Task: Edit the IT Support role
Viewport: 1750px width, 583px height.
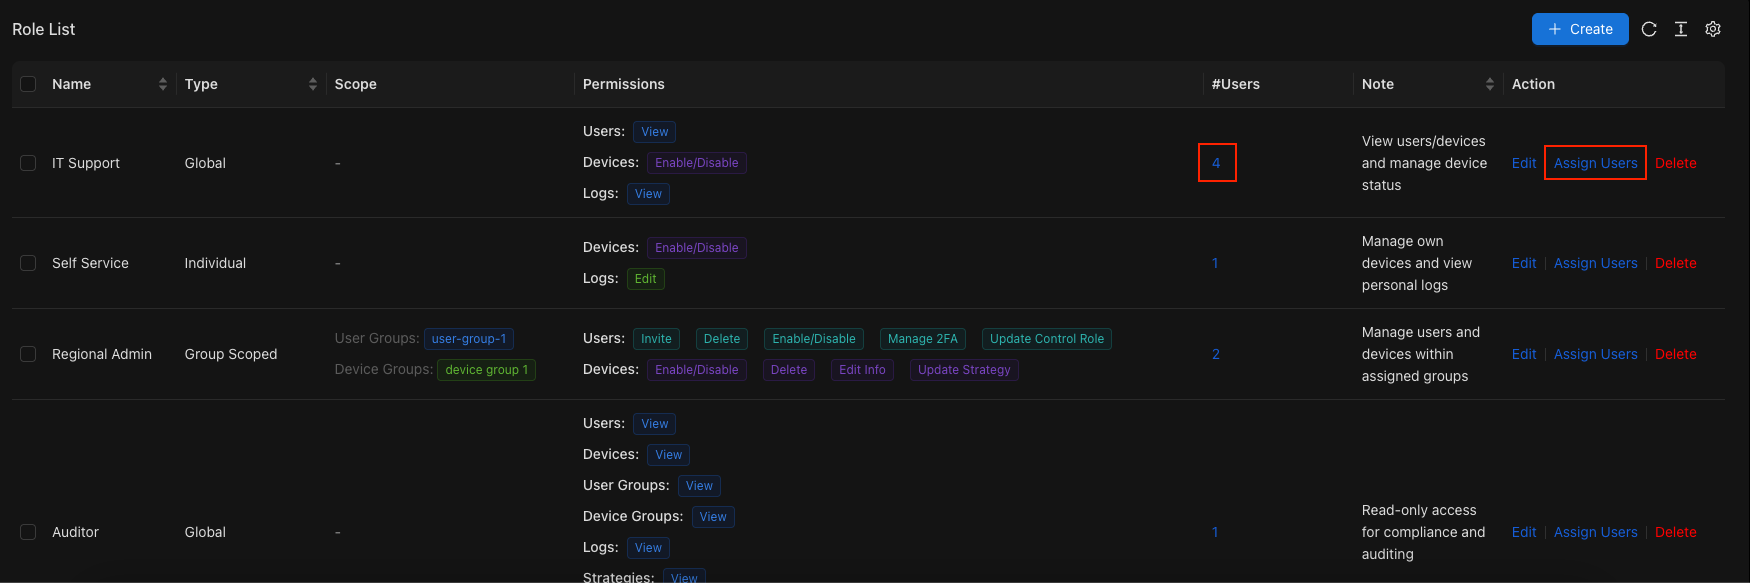Action: (x=1524, y=163)
